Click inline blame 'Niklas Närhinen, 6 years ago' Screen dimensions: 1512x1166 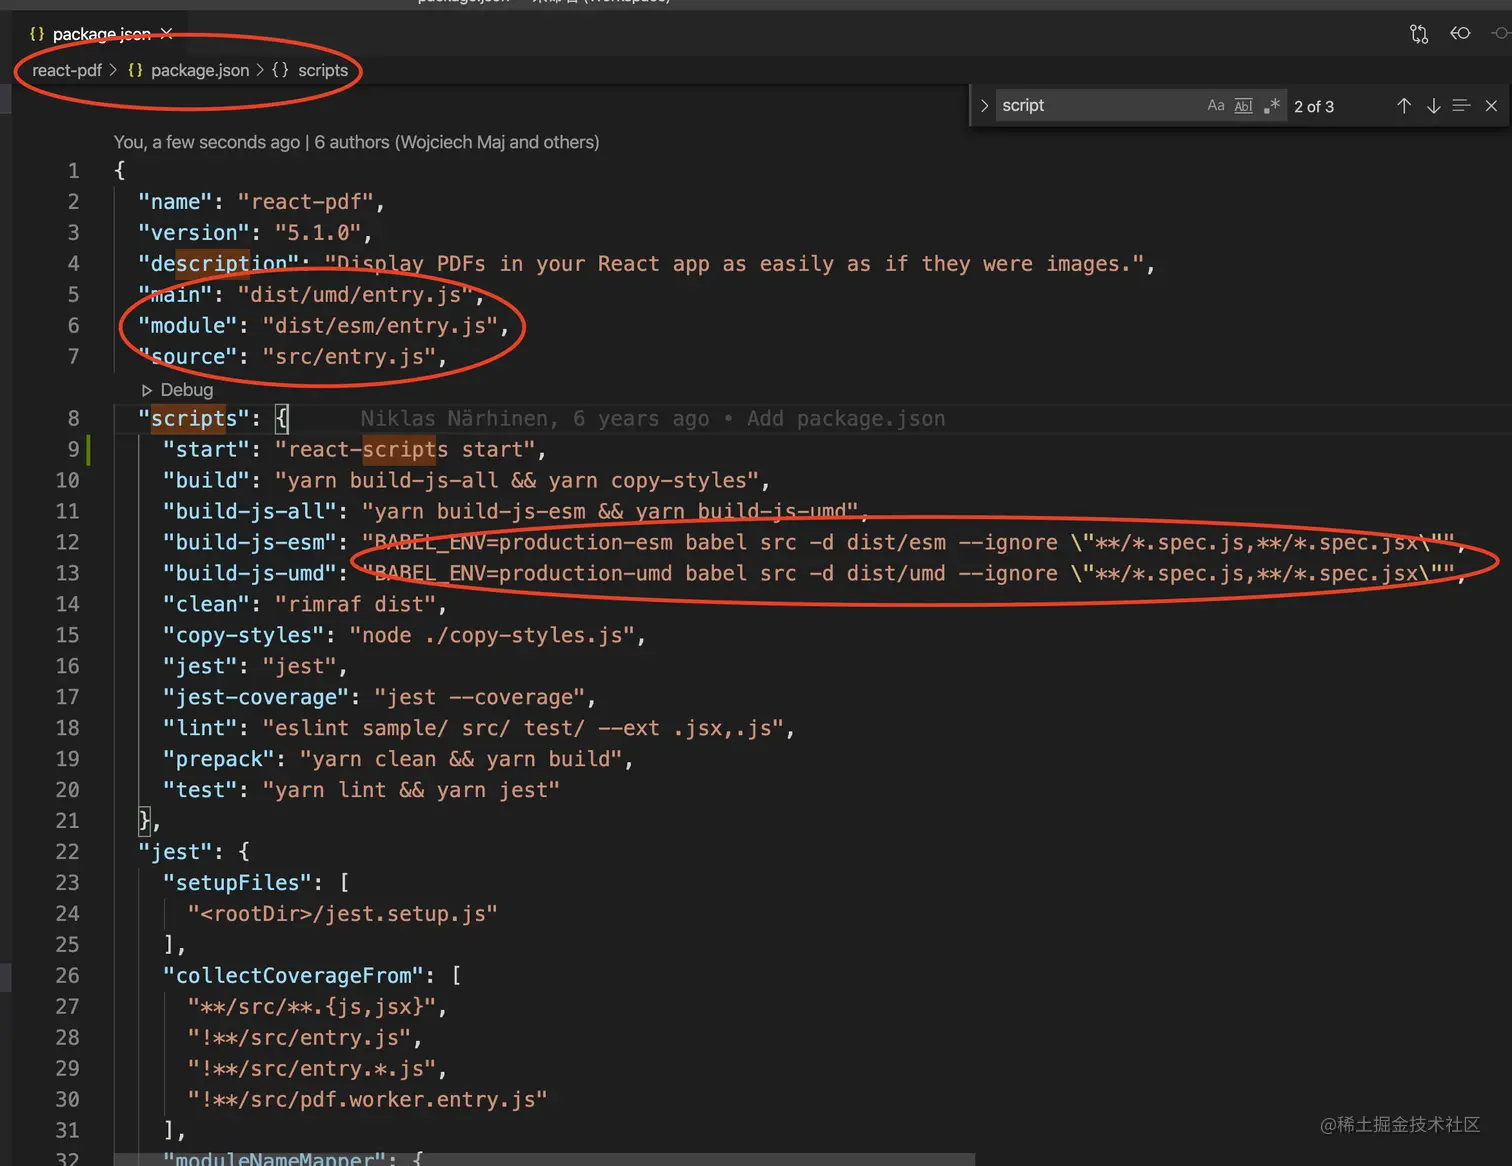[x=534, y=418]
